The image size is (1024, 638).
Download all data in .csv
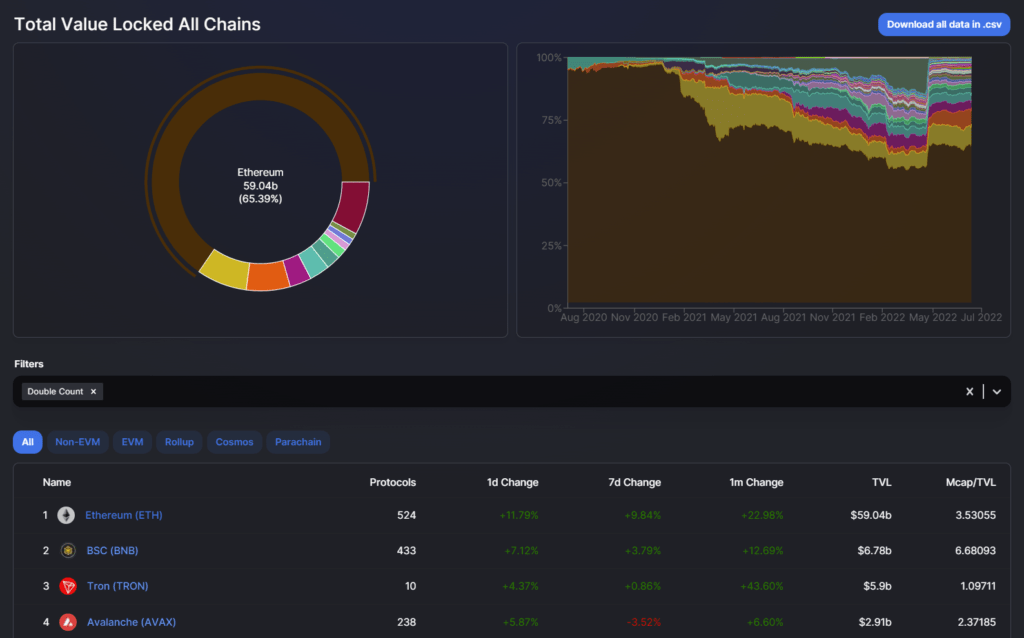[x=944, y=24]
